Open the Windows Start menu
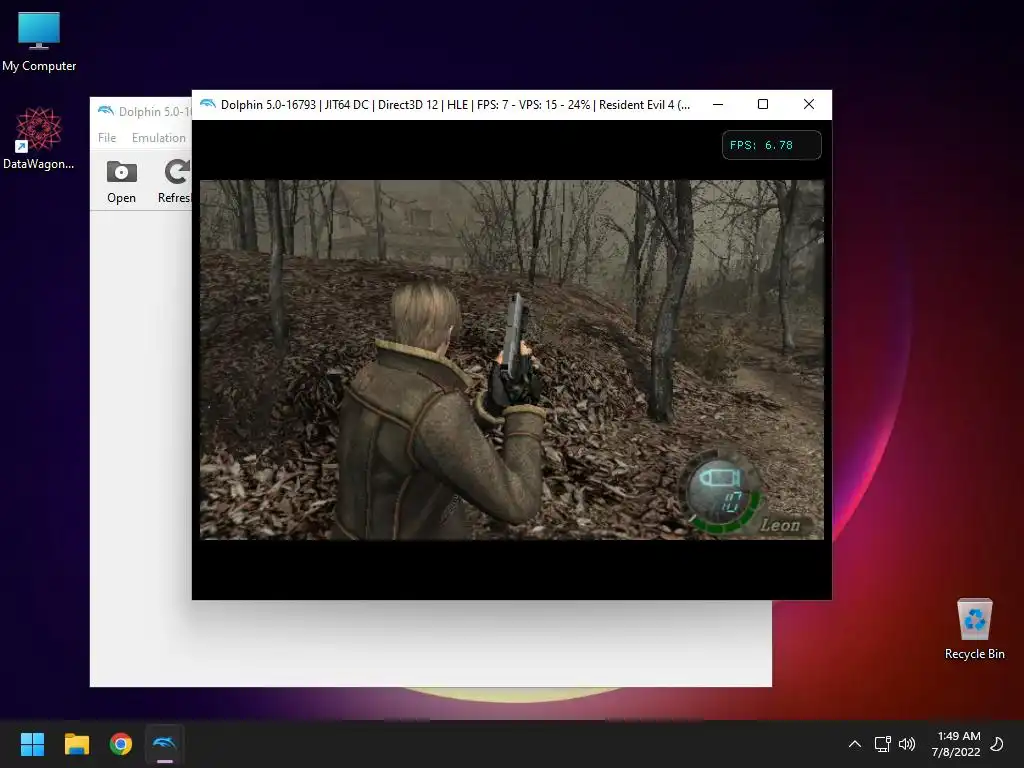 (32, 744)
